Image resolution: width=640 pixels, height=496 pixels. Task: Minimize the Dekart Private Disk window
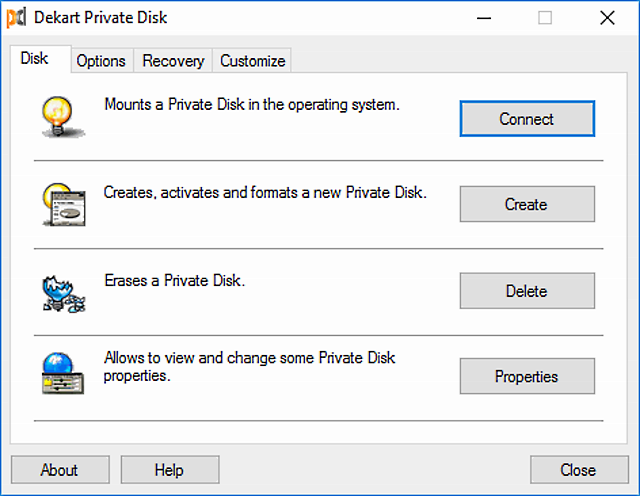pyautogui.click(x=484, y=18)
